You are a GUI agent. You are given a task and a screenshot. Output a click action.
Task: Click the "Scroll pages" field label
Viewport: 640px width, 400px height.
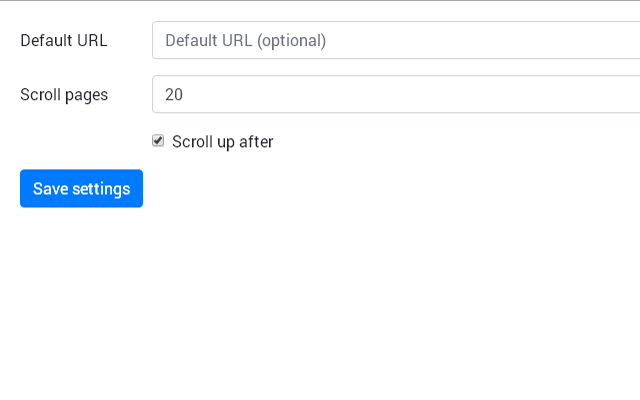point(64,95)
